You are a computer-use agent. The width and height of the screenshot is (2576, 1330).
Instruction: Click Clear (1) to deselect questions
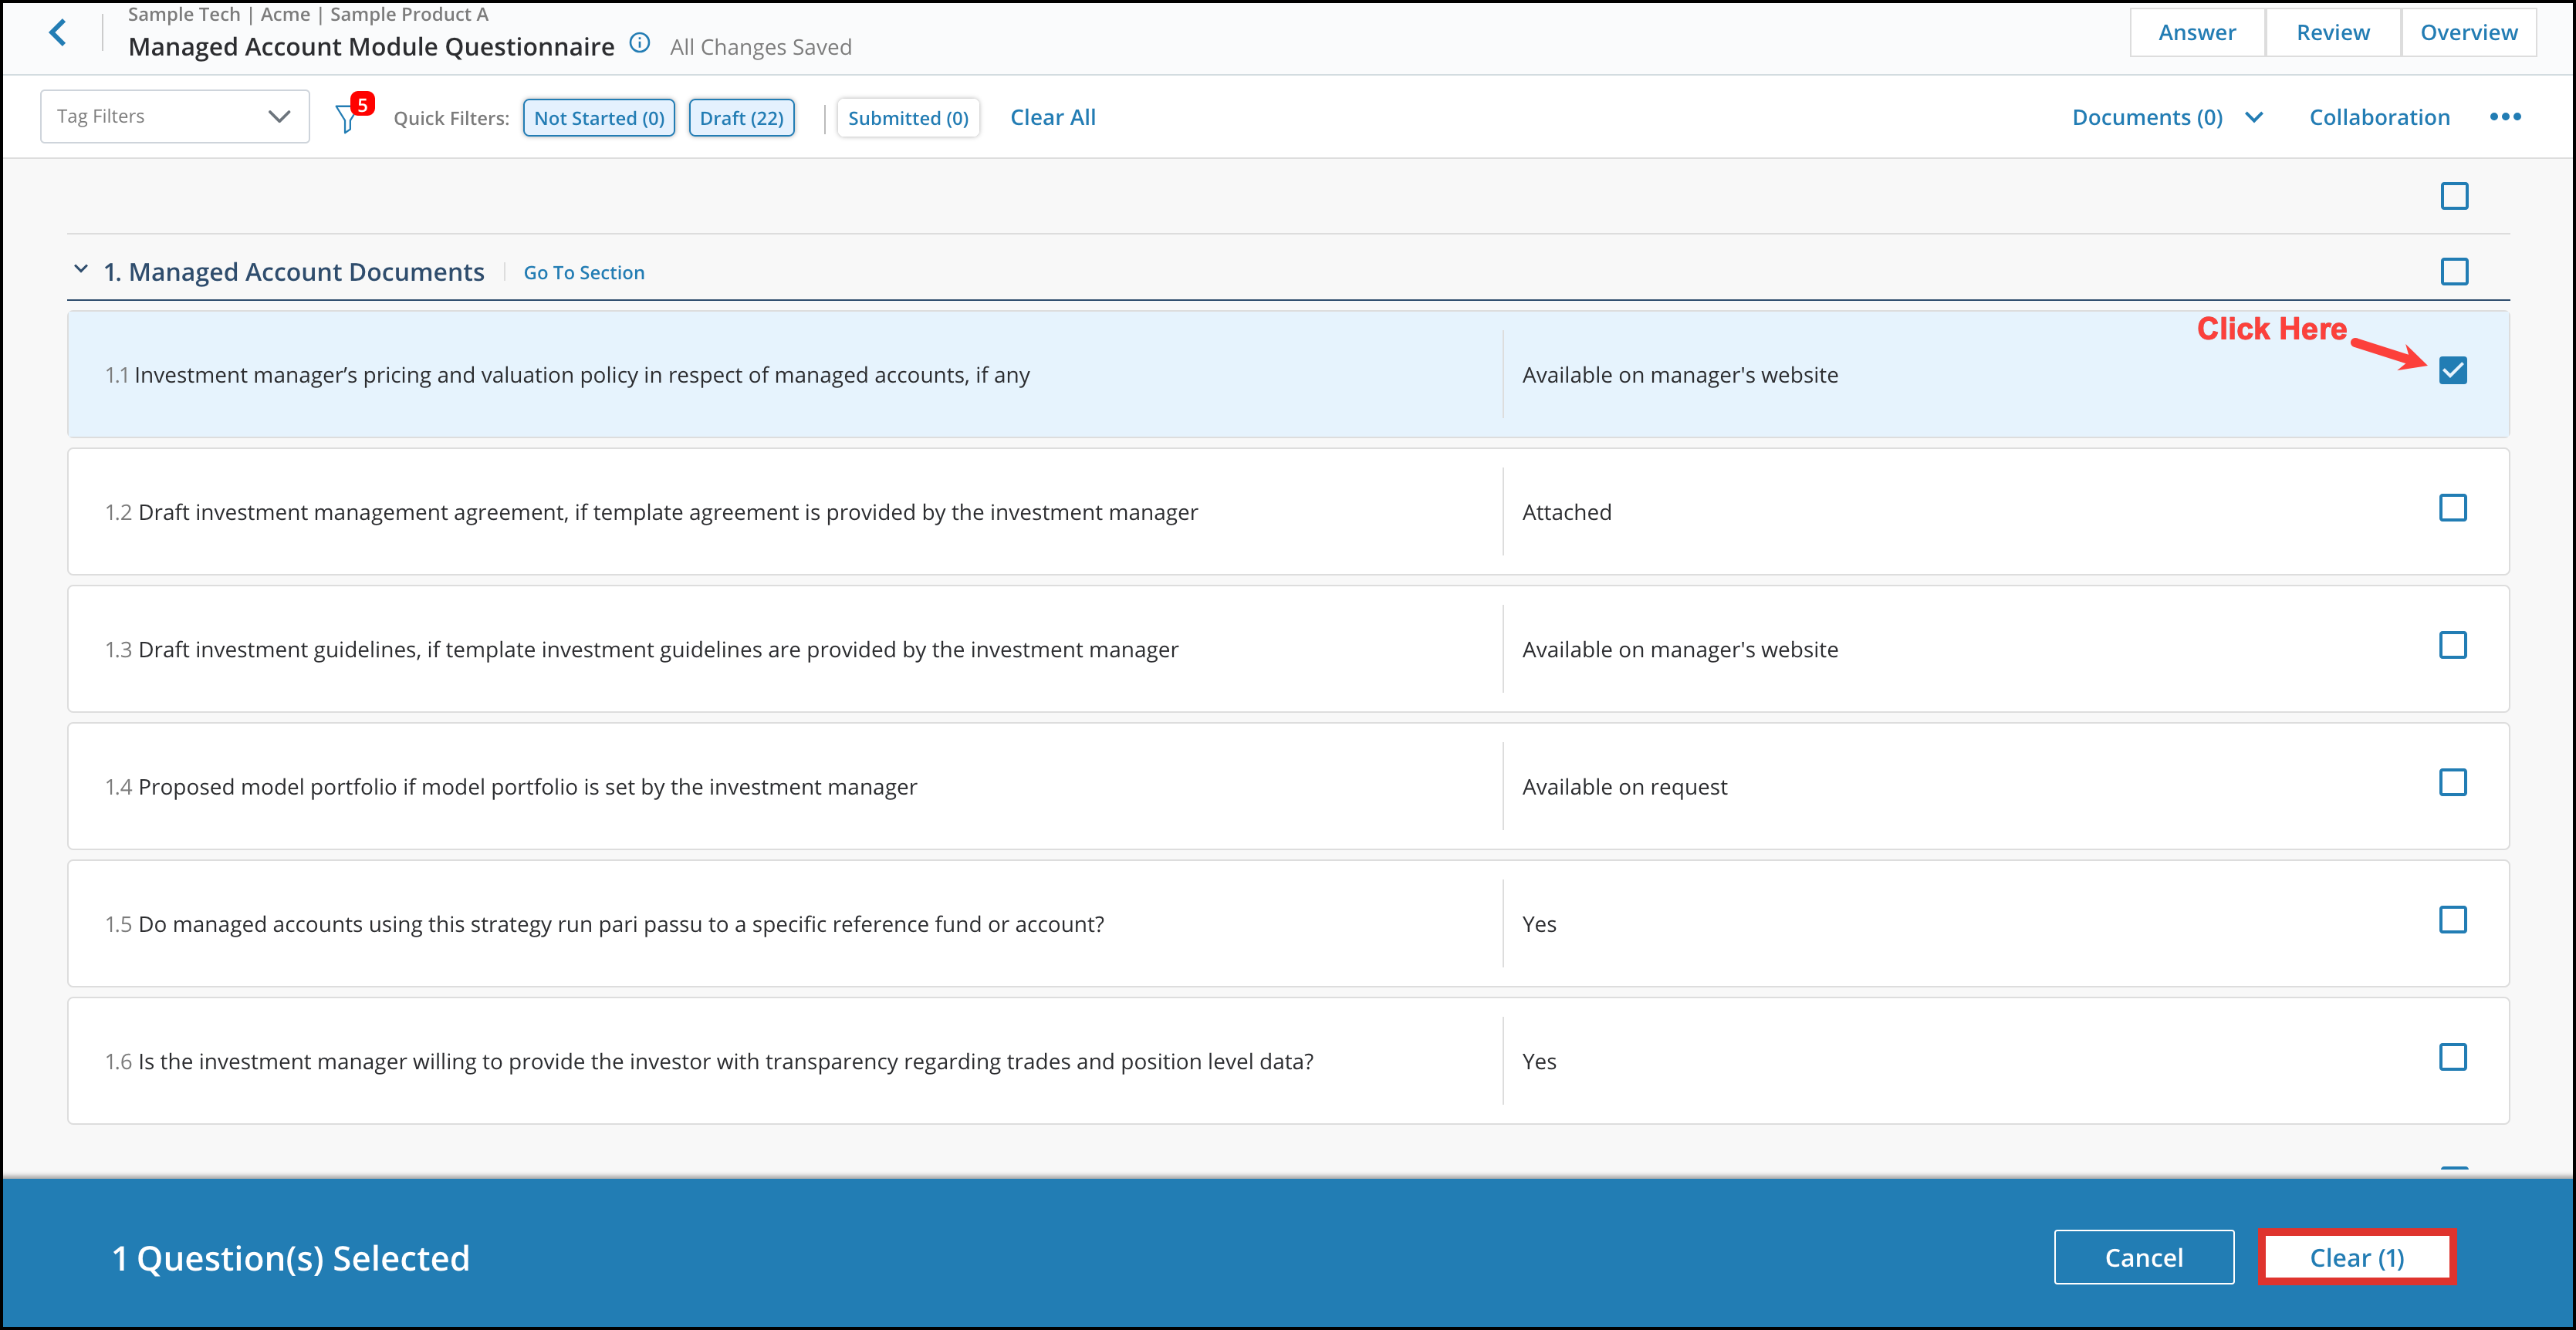(x=2357, y=1257)
